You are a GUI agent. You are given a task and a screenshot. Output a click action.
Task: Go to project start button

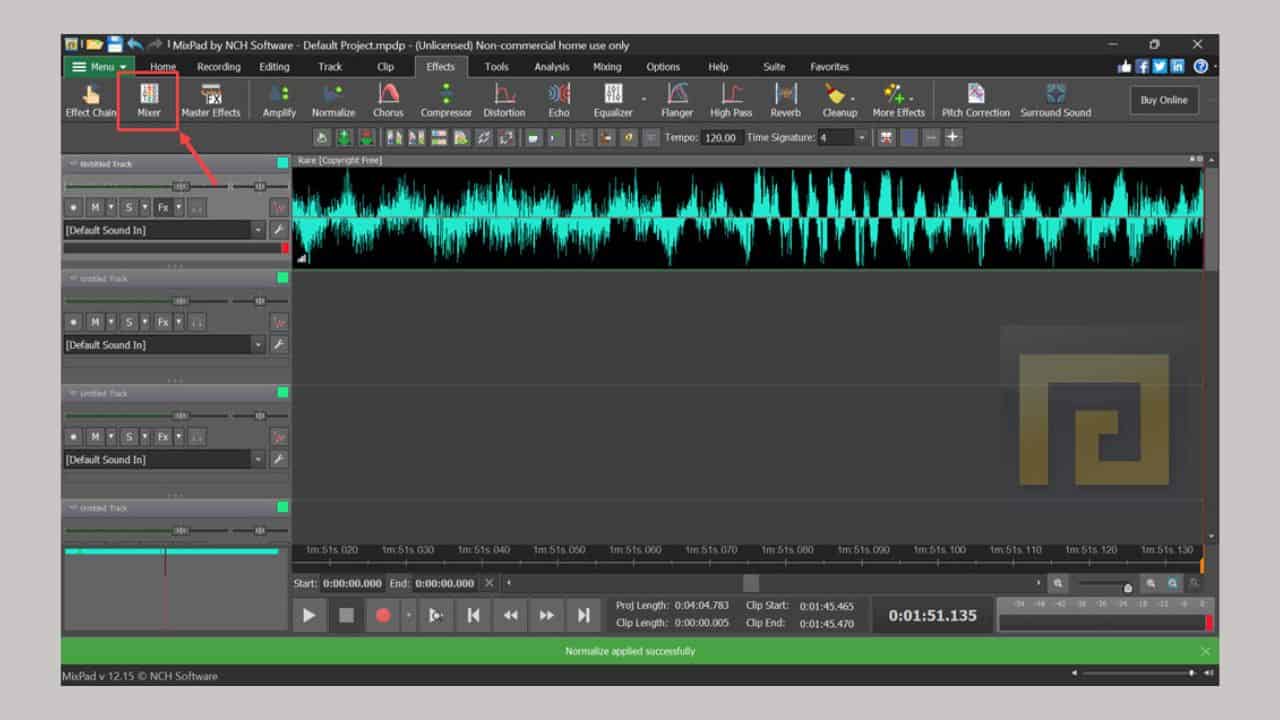point(474,615)
